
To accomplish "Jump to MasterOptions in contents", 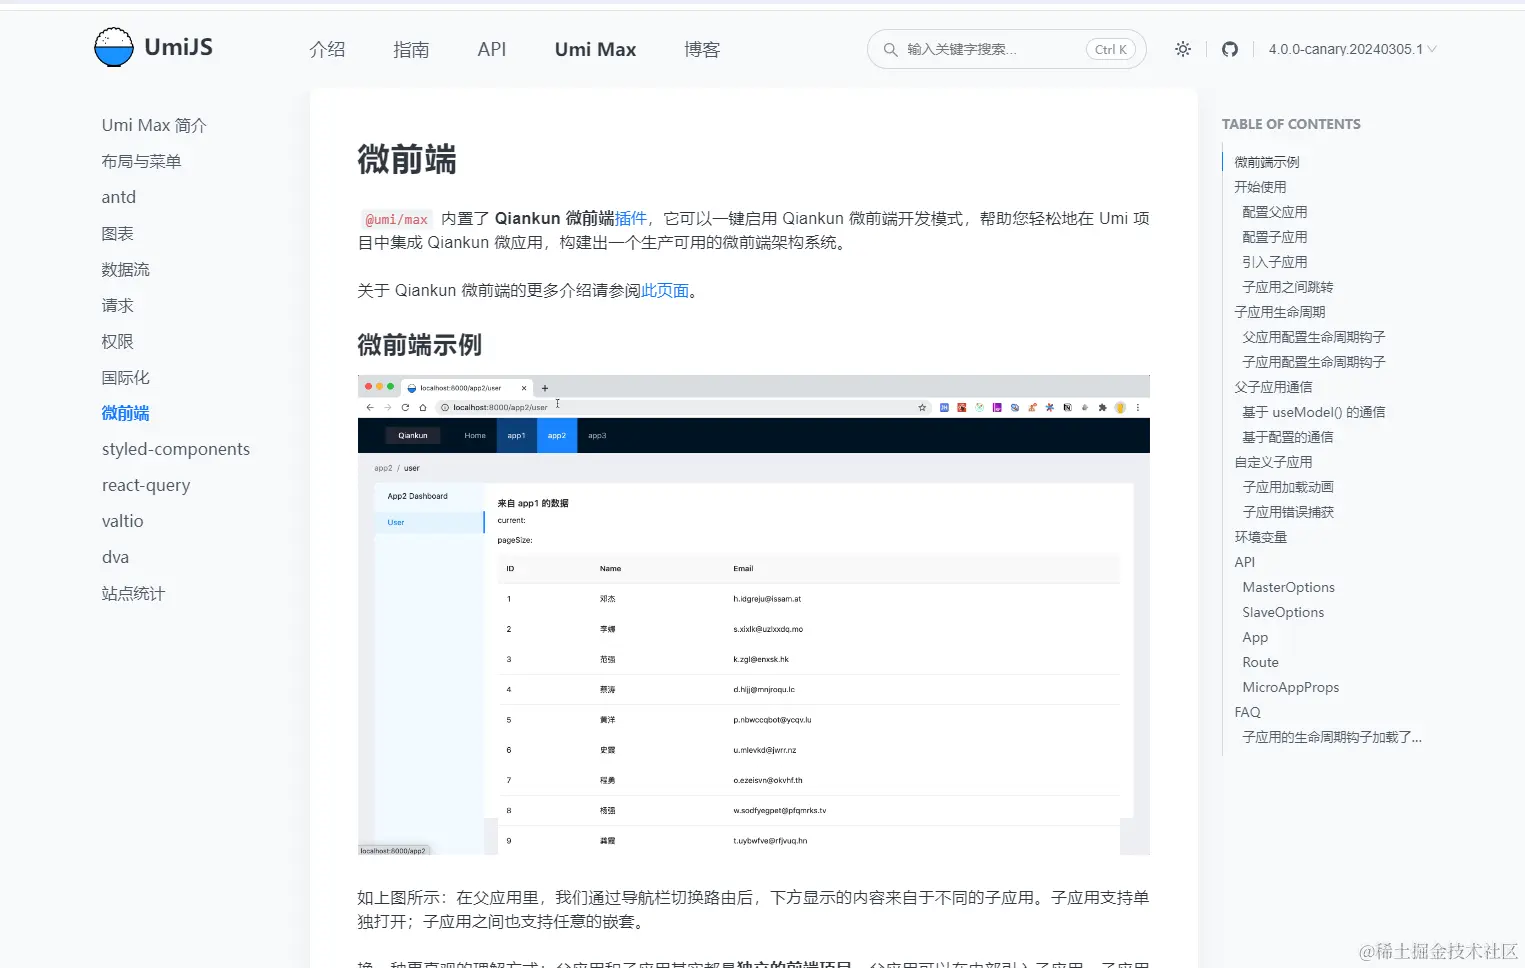I will (x=1288, y=587).
